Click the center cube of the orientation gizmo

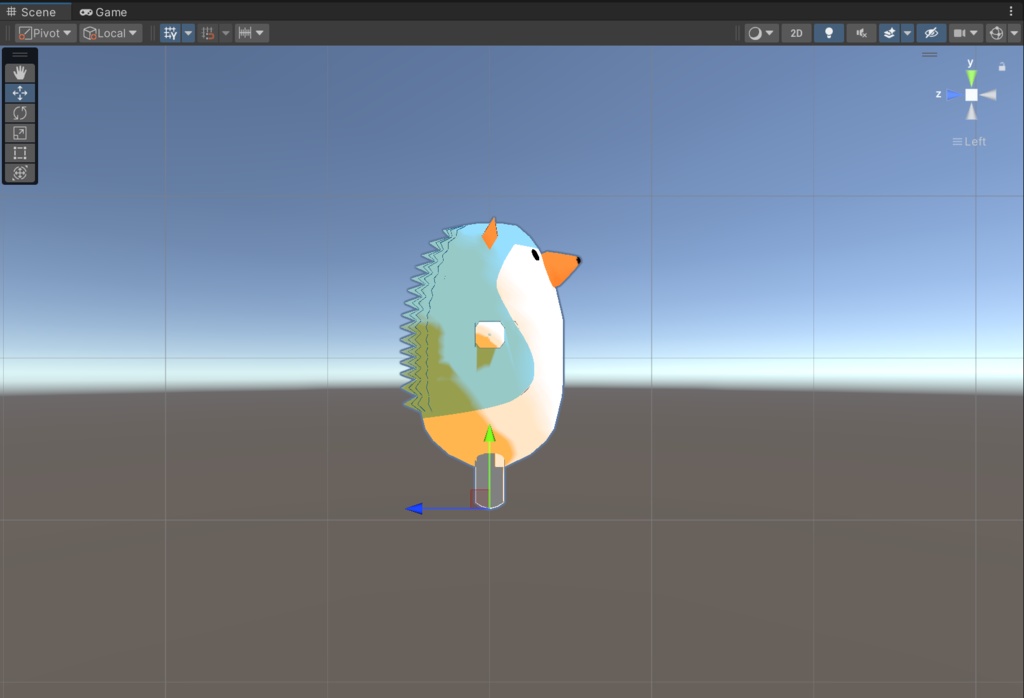click(971, 95)
